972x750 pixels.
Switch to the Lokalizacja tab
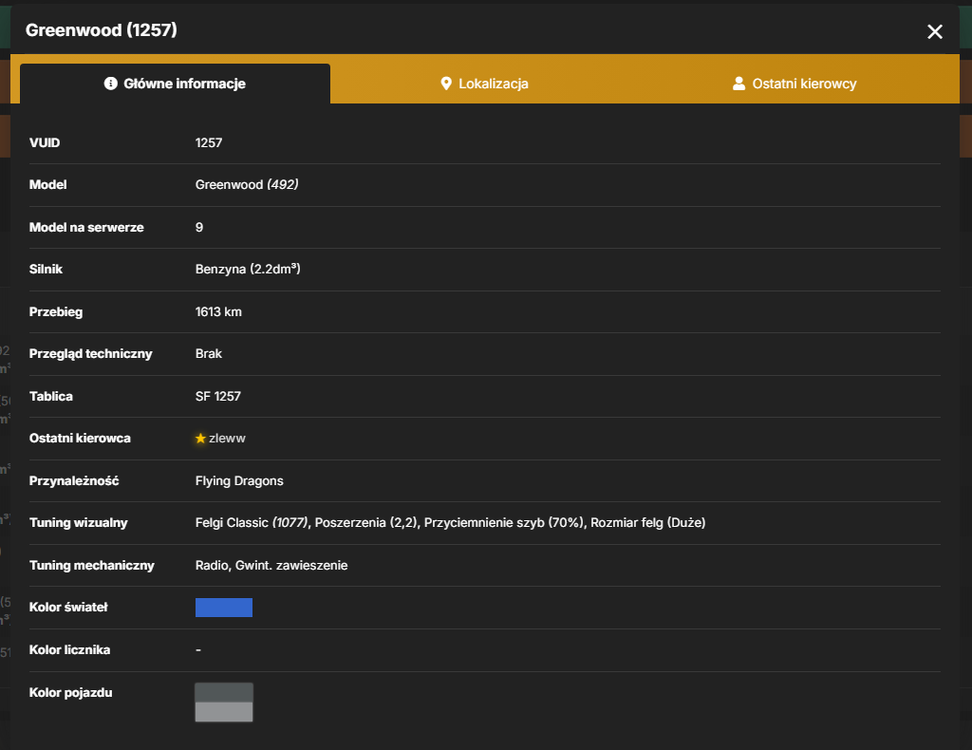(484, 83)
